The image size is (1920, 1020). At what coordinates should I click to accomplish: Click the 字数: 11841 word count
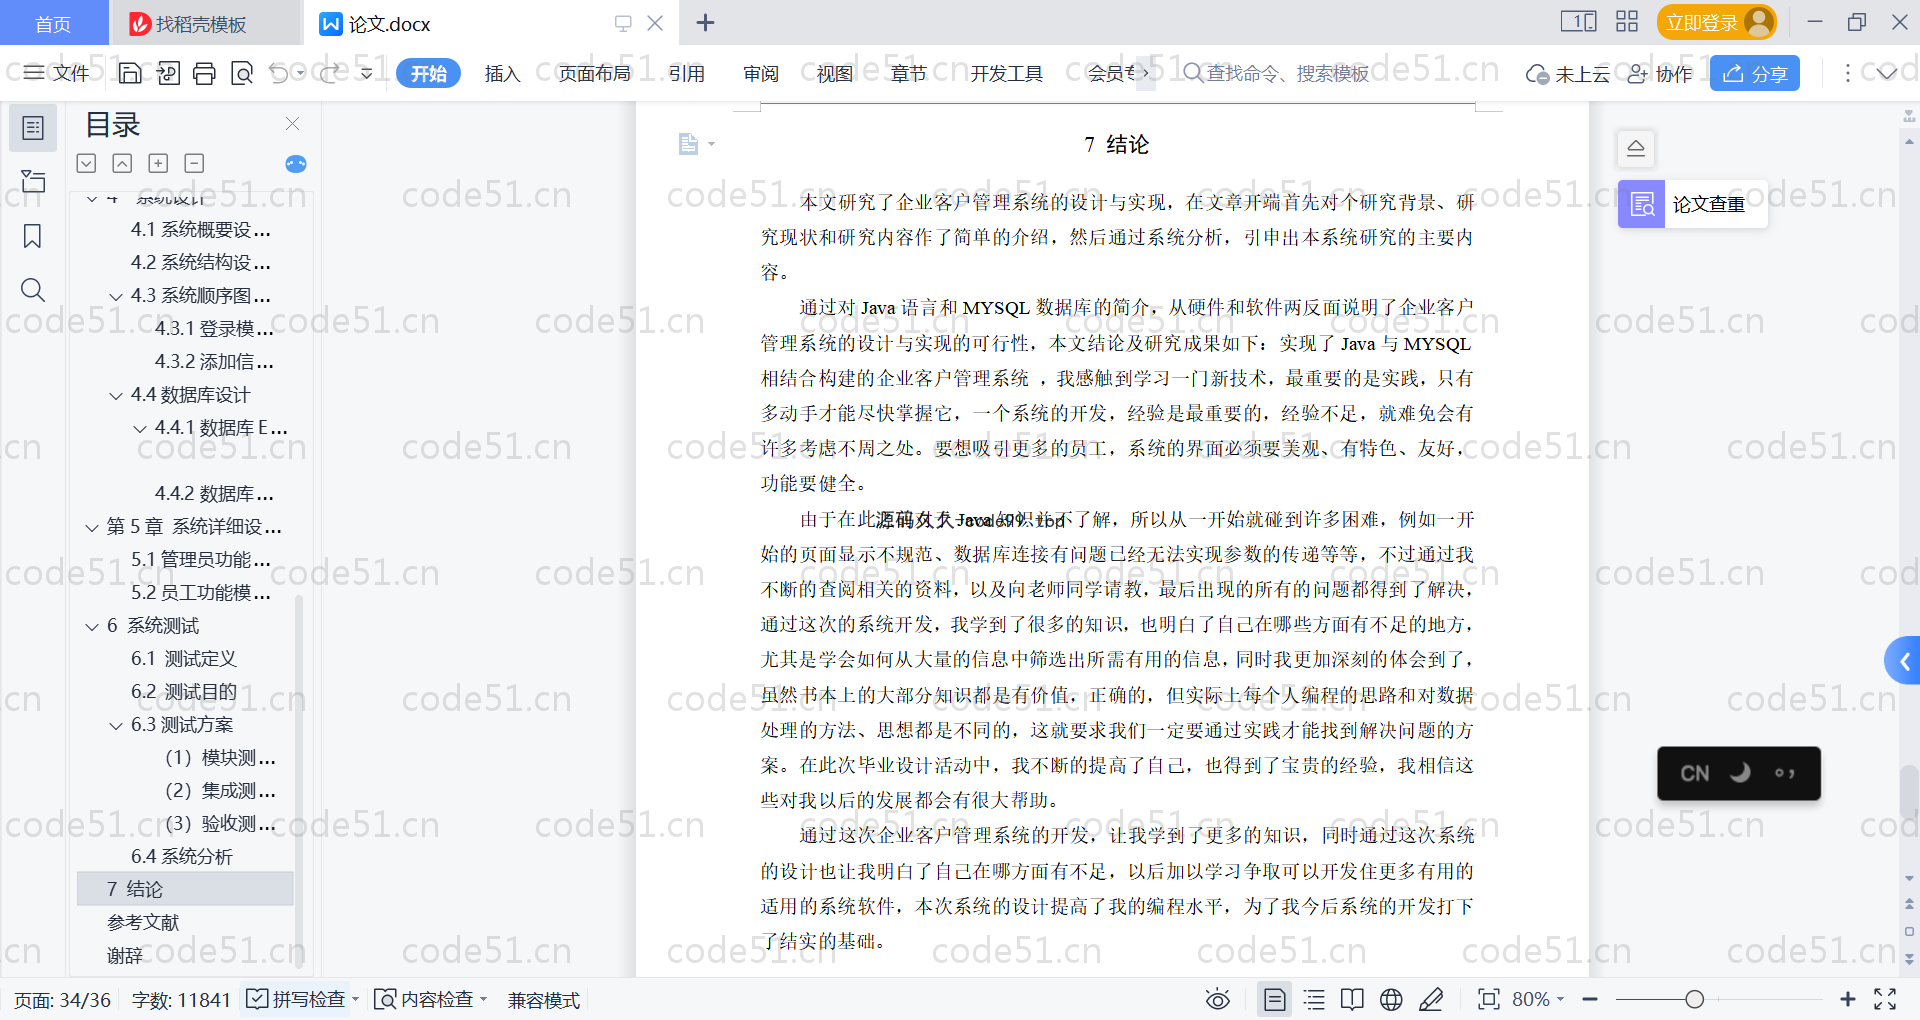click(181, 999)
